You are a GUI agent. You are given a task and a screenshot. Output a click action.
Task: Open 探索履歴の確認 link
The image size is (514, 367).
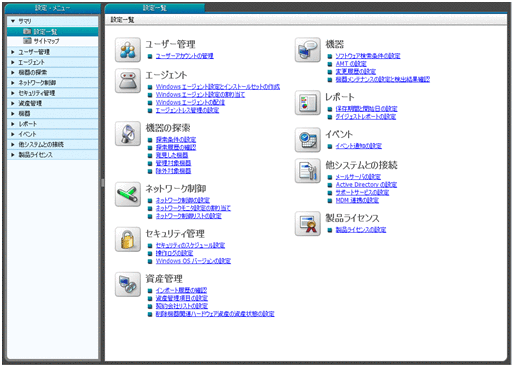pyautogui.click(x=176, y=147)
